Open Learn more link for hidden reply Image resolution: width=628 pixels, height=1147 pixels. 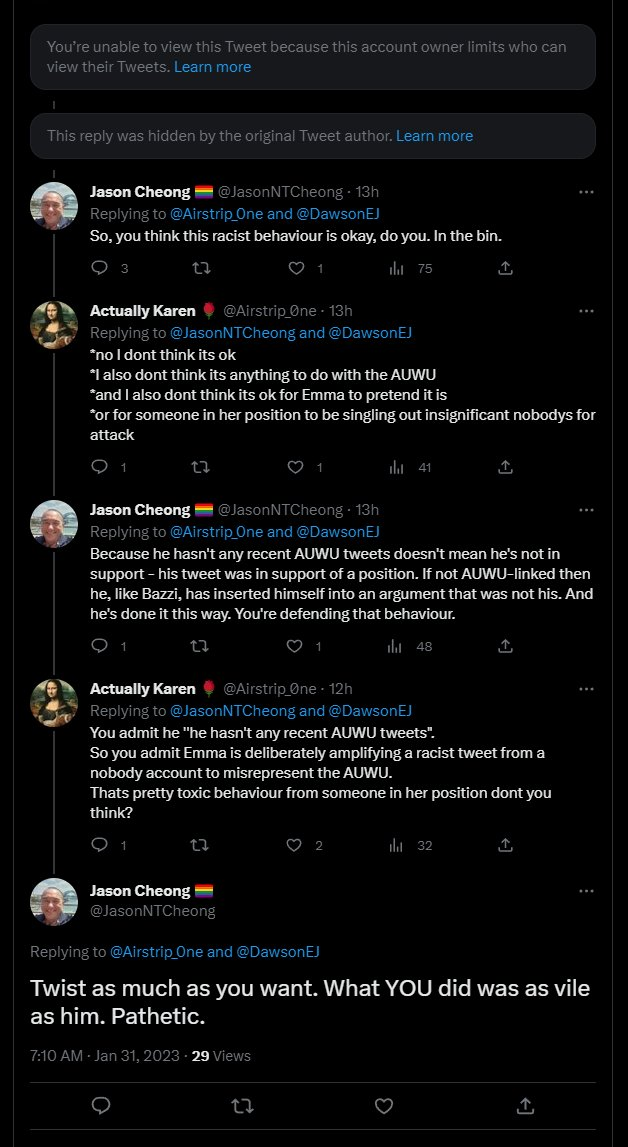pos(434,136)
